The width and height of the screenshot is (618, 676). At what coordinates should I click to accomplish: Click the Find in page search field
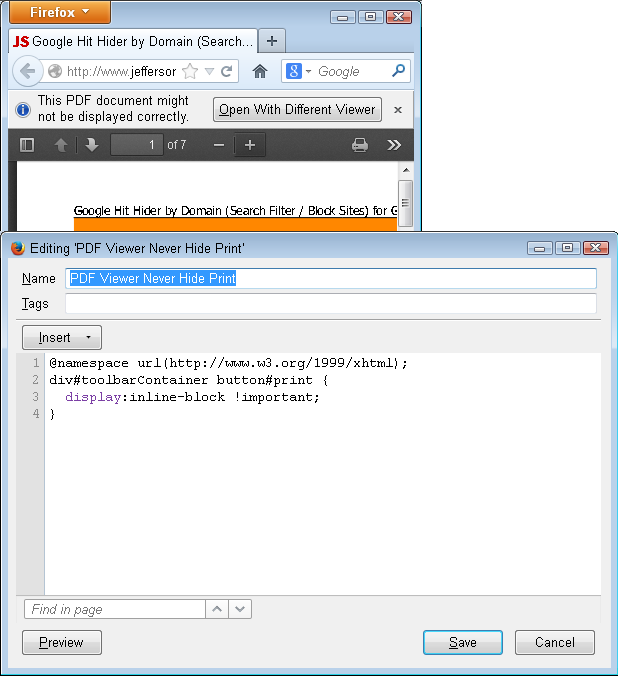115,609
